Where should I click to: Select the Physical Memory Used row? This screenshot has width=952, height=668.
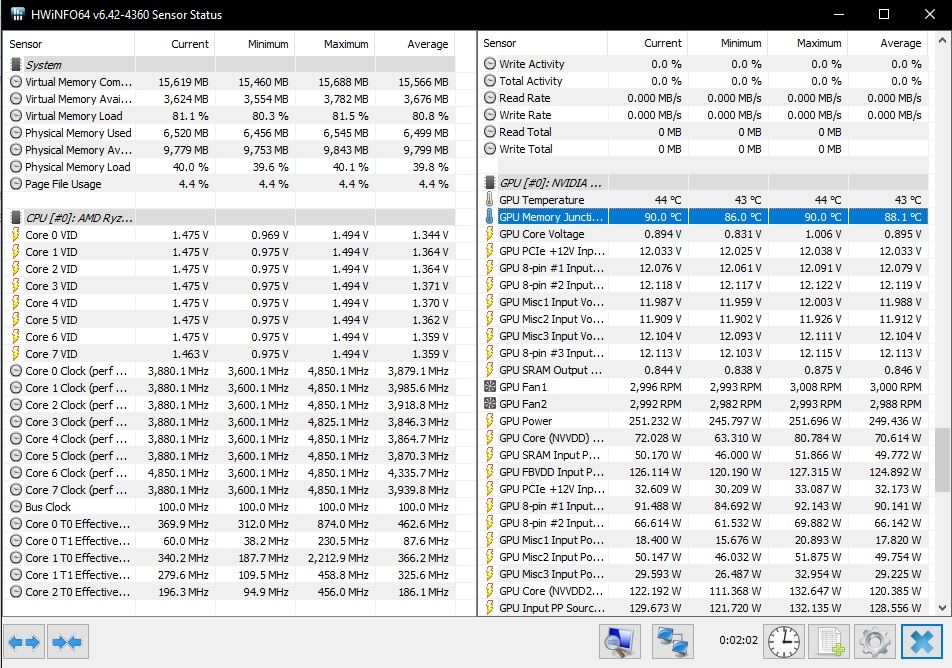pyautogui.click(x=232, y=132)
